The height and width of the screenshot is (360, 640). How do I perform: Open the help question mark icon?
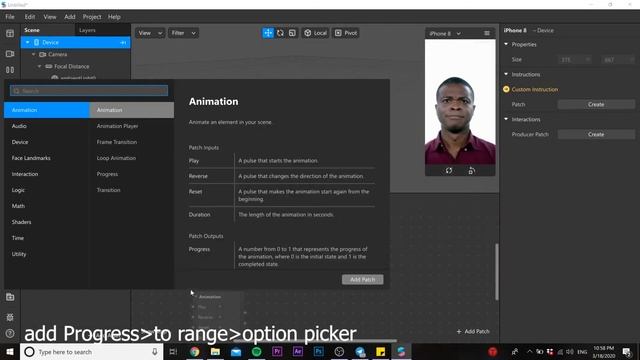coord(10,333)
